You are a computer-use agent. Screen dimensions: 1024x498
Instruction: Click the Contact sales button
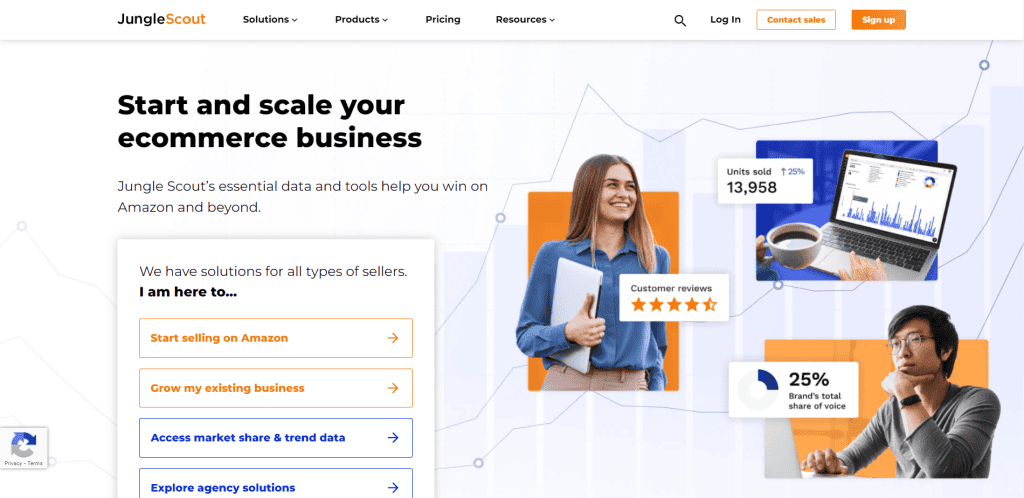pyautogui.click(x=796, y=20)
